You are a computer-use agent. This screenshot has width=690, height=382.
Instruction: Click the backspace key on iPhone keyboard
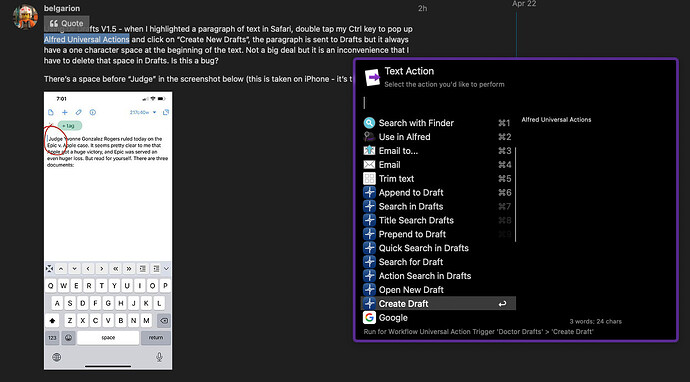click(164, 320)
